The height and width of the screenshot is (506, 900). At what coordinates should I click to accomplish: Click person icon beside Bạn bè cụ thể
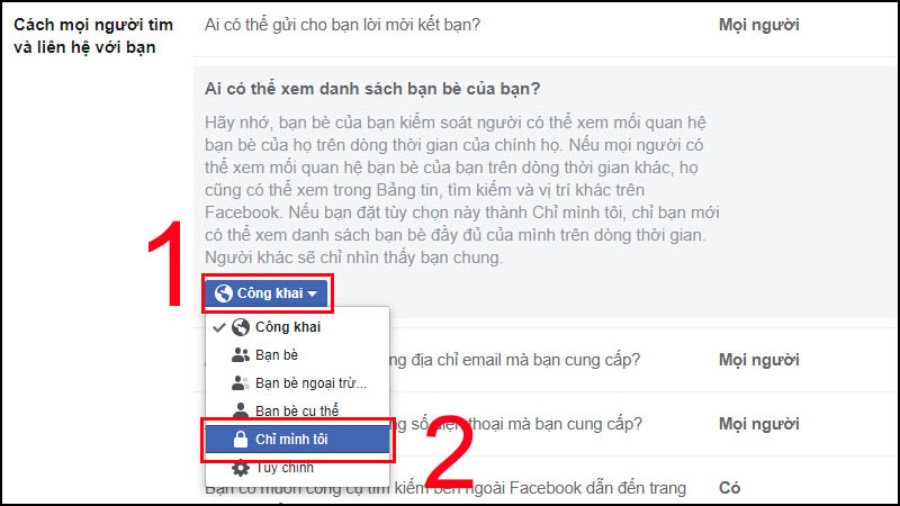pyautogui.click(x=240, y=410)
